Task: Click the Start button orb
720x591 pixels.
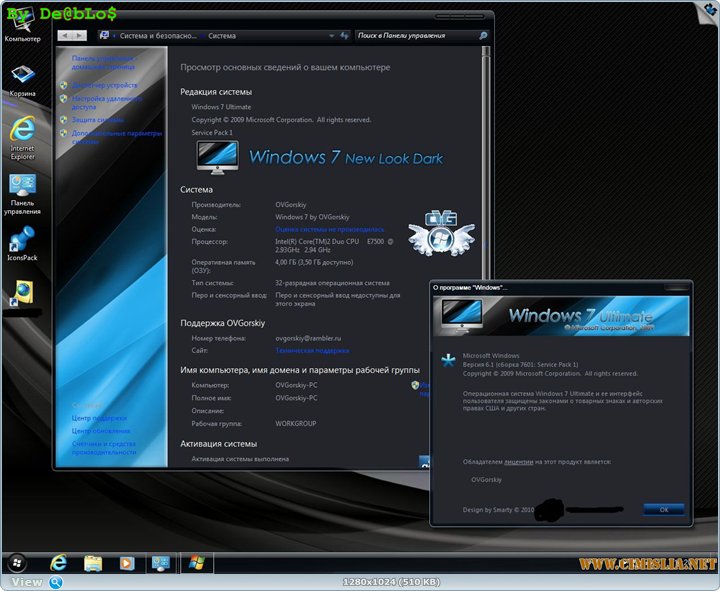Action: point(17,562)
